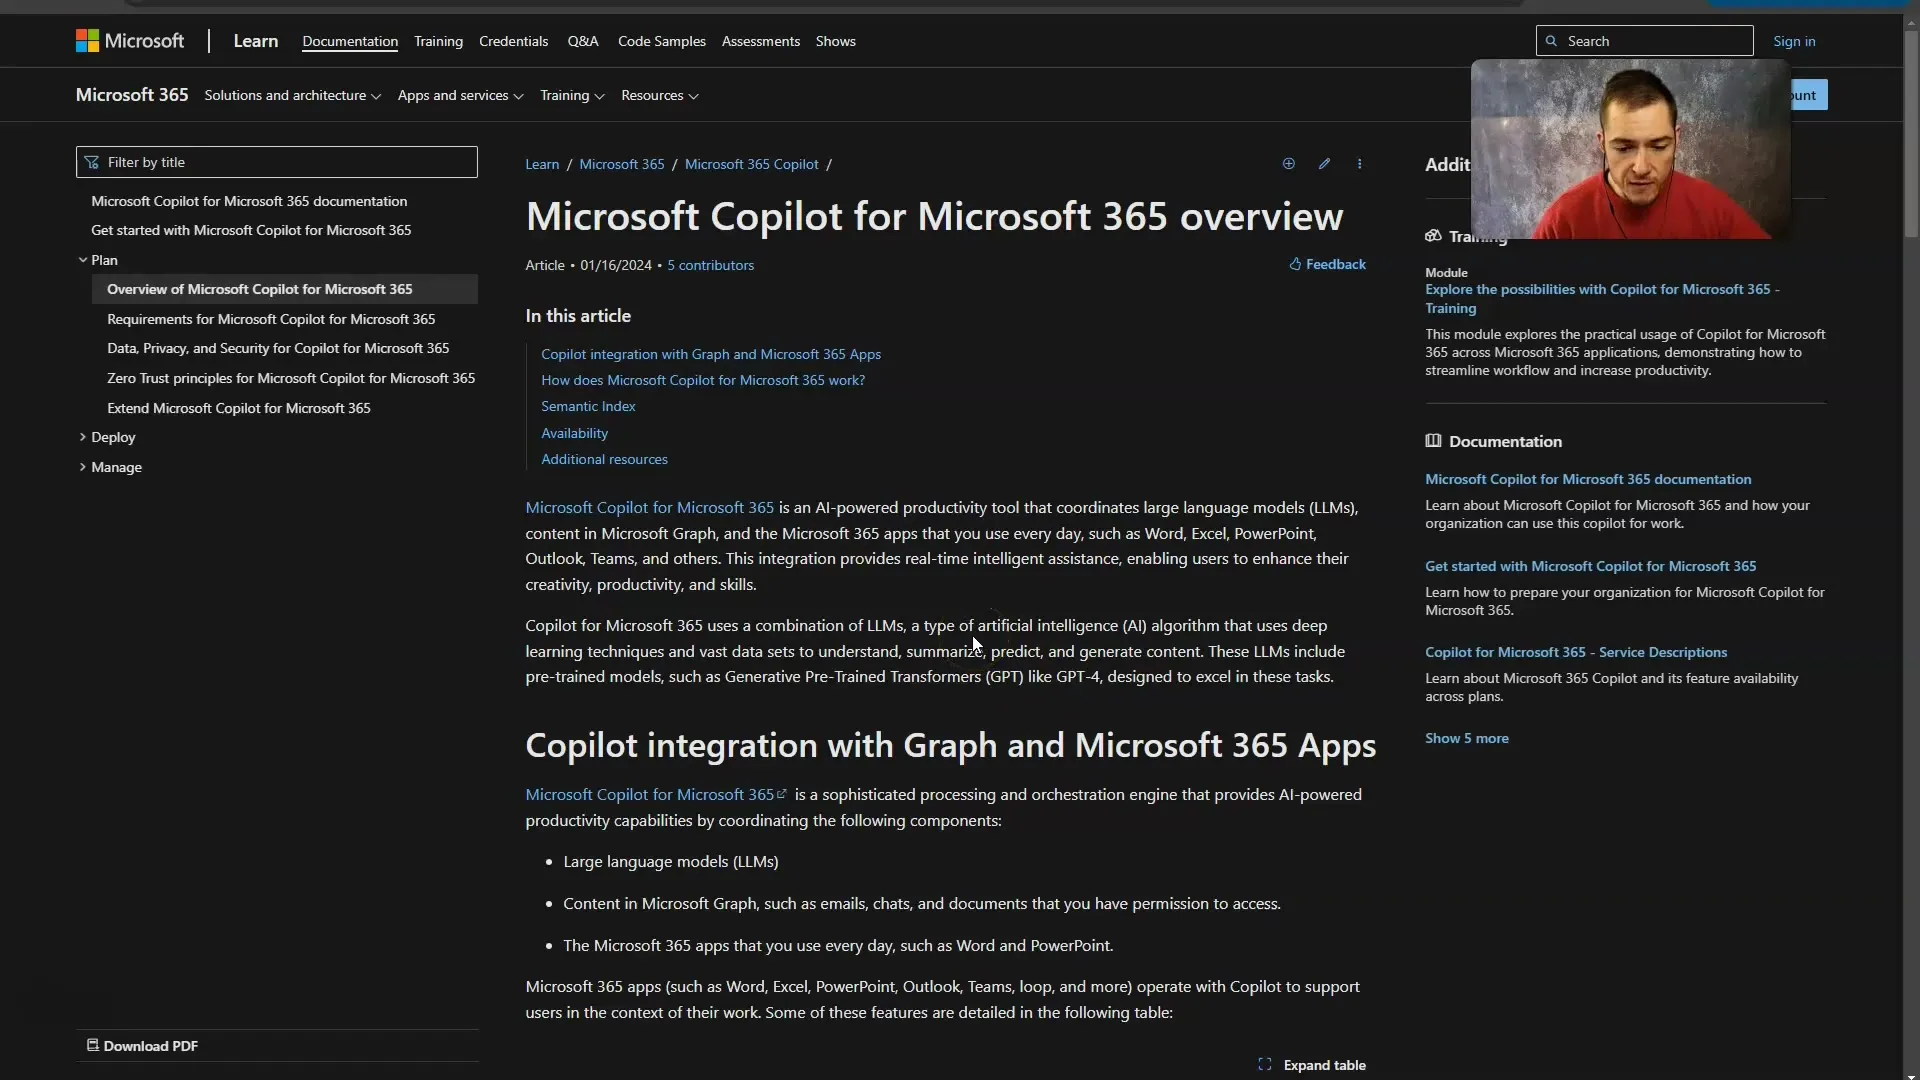Viewport: 1920px width, 1080px height.
Task: Click the expand table icon
Action: pyautogui.click(x=1263, y=1064)
